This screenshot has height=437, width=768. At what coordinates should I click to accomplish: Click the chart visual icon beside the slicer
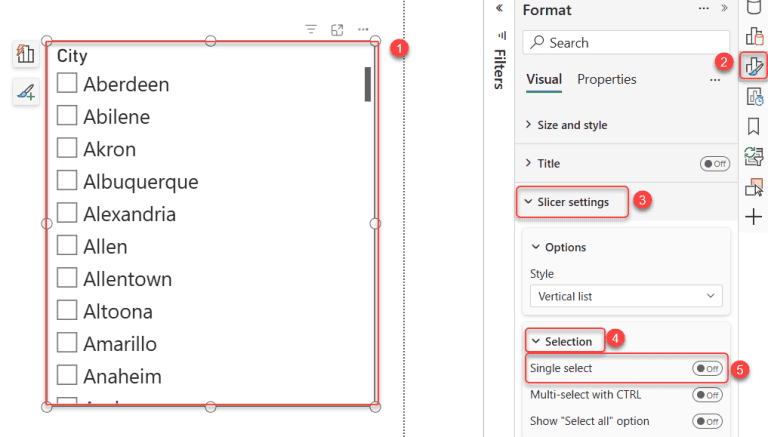point(25,53)
